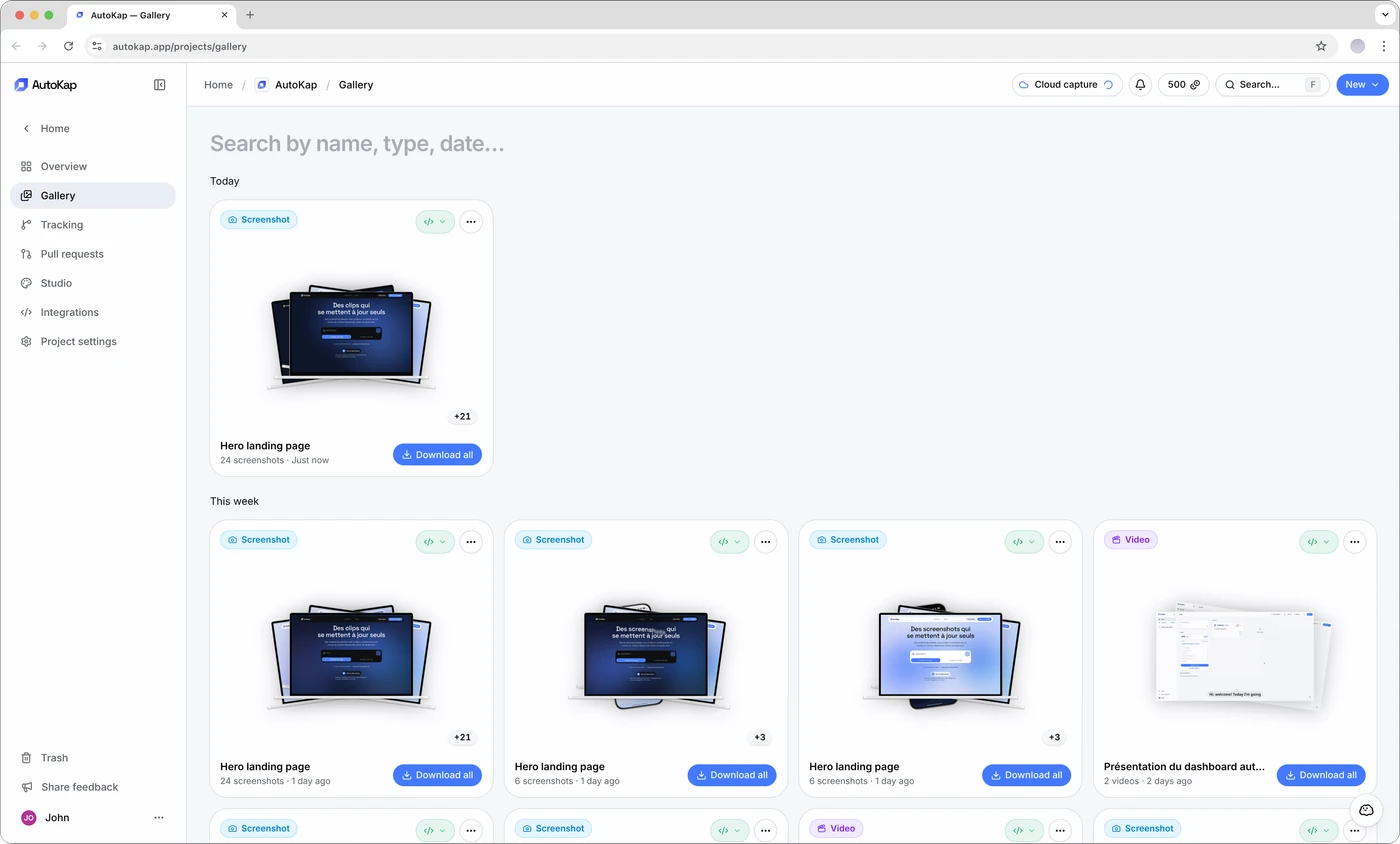Click the Home breadcrumb link
Screen dimensions: 1400x844
click(x=218, y=85)
